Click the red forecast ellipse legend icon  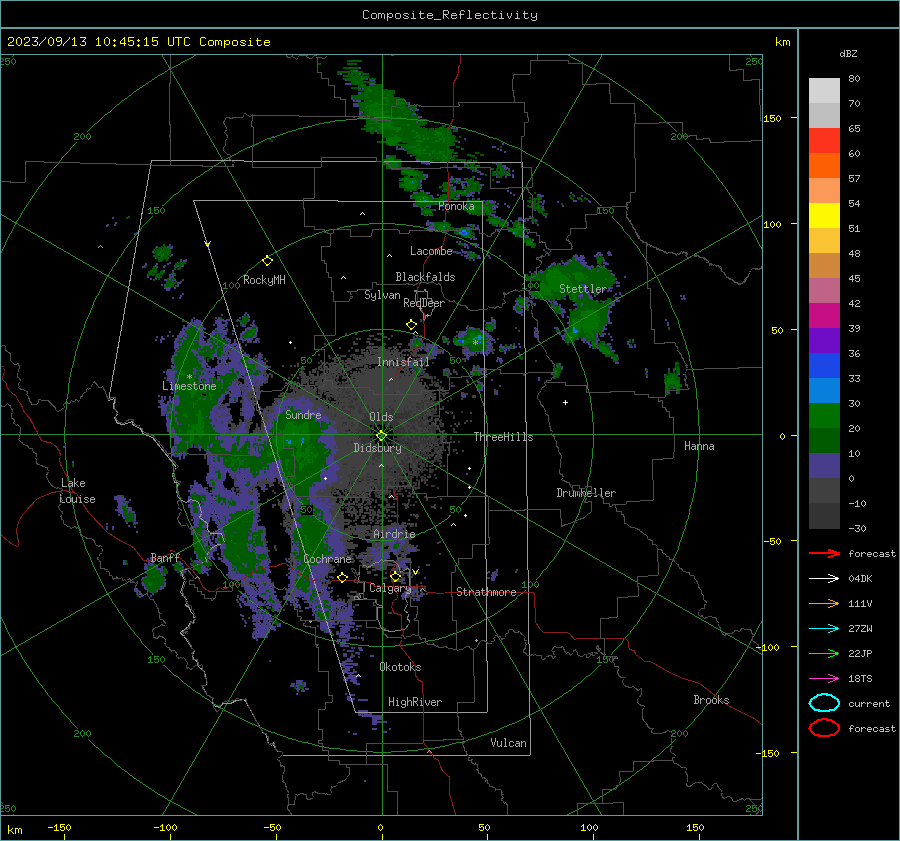pyautogui.click(x=824, y=728)
